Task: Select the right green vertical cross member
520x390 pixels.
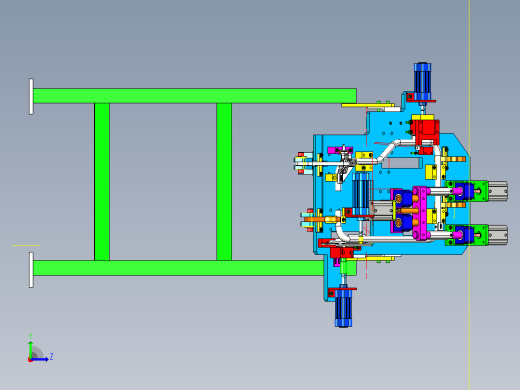Action: tap(224, 182)
